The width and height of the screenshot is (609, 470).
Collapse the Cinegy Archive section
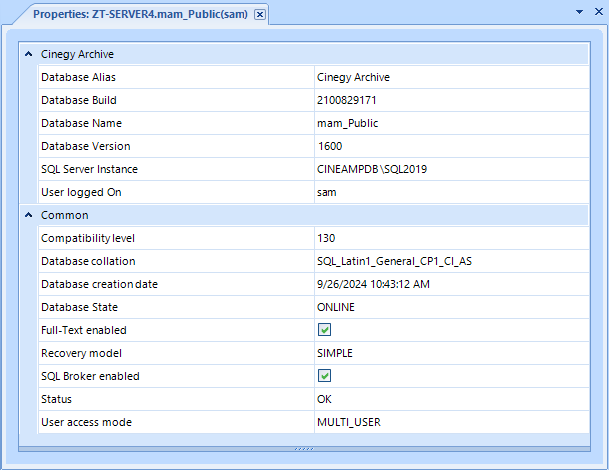coord(28,54)
